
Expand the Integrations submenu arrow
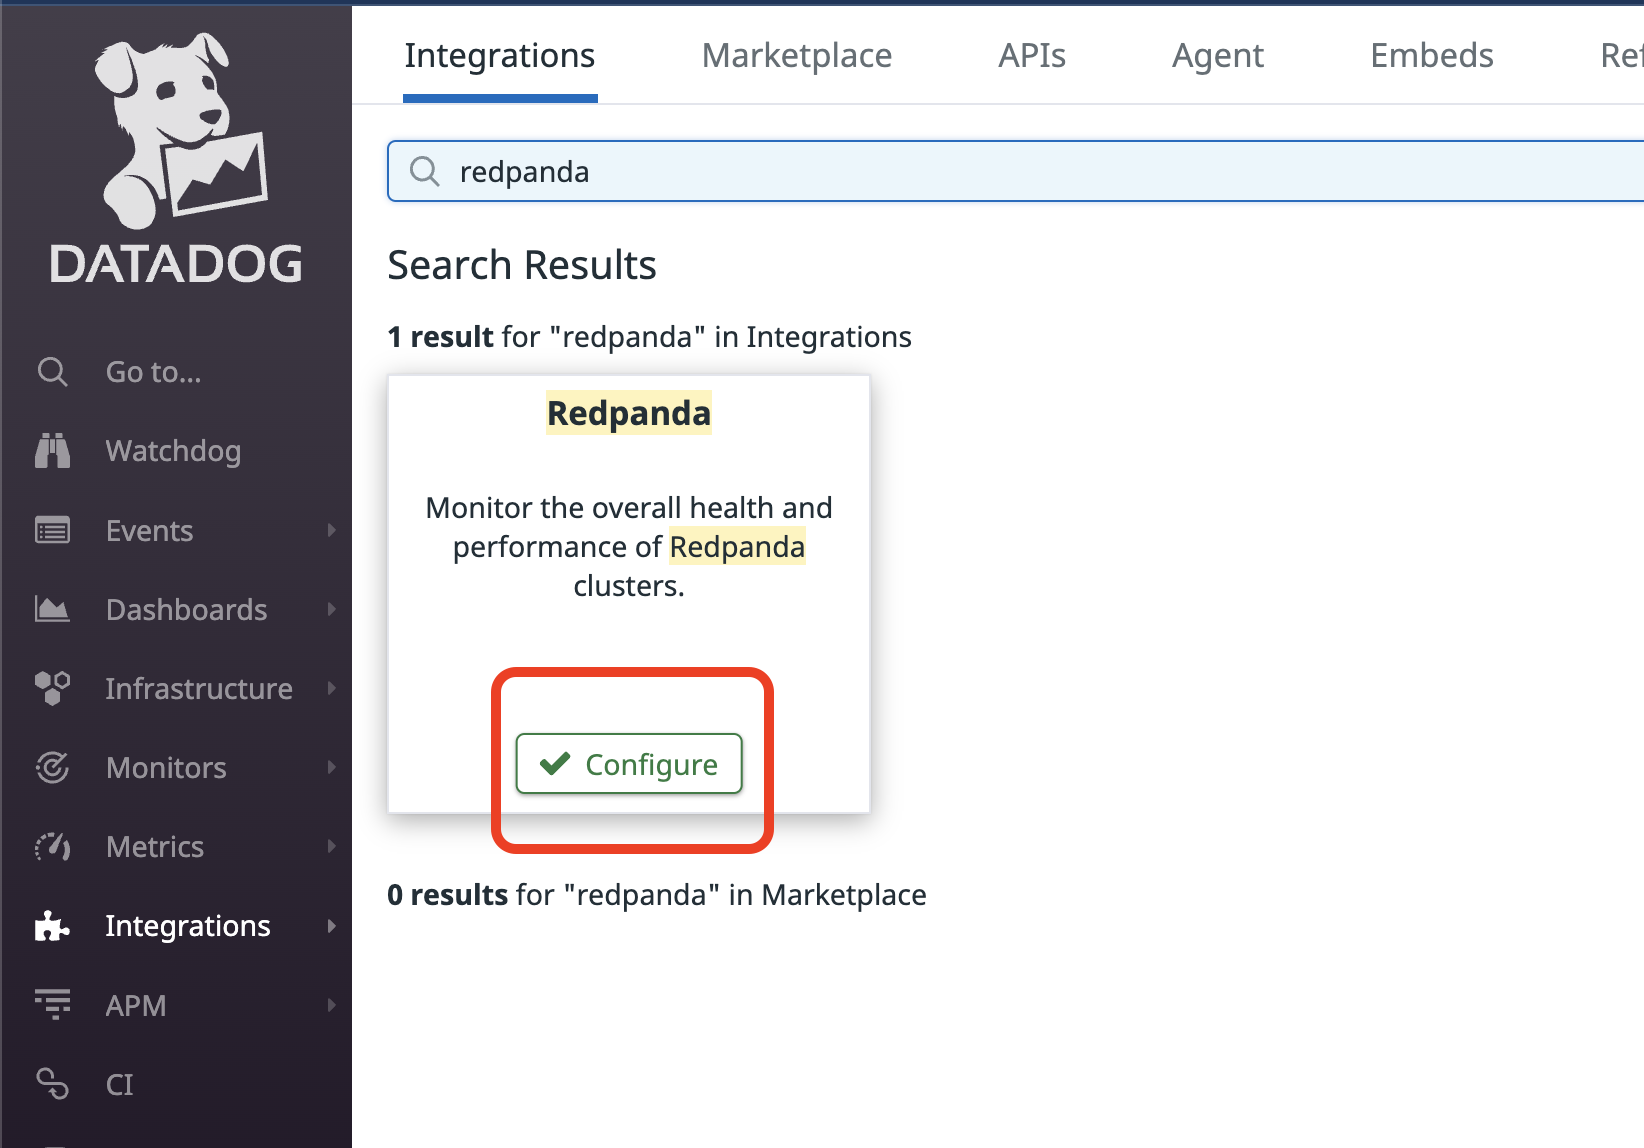click(332, 926)
